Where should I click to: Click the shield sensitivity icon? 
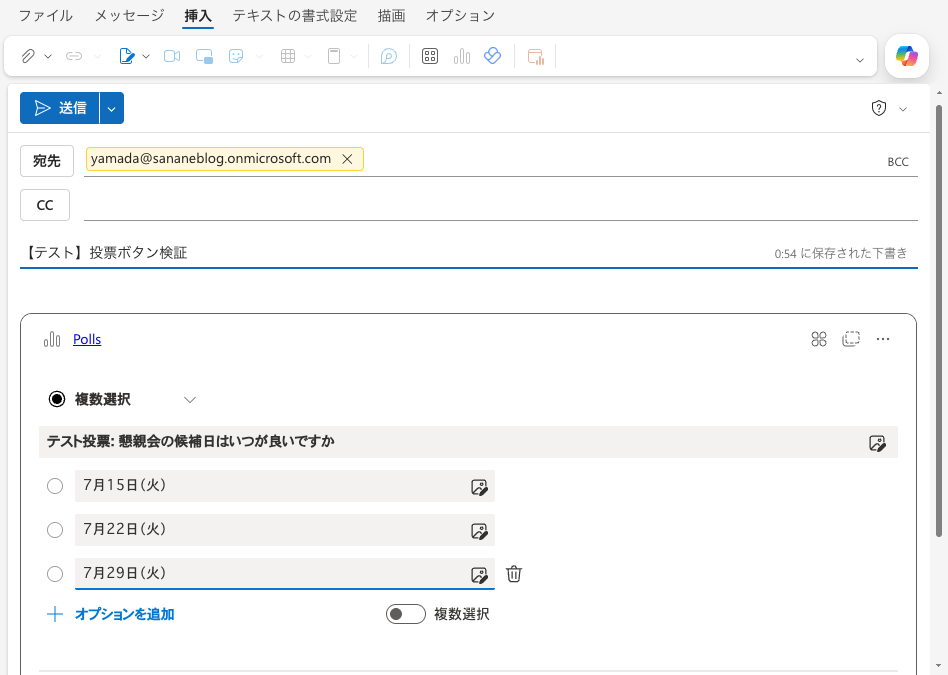click(878, 108)
